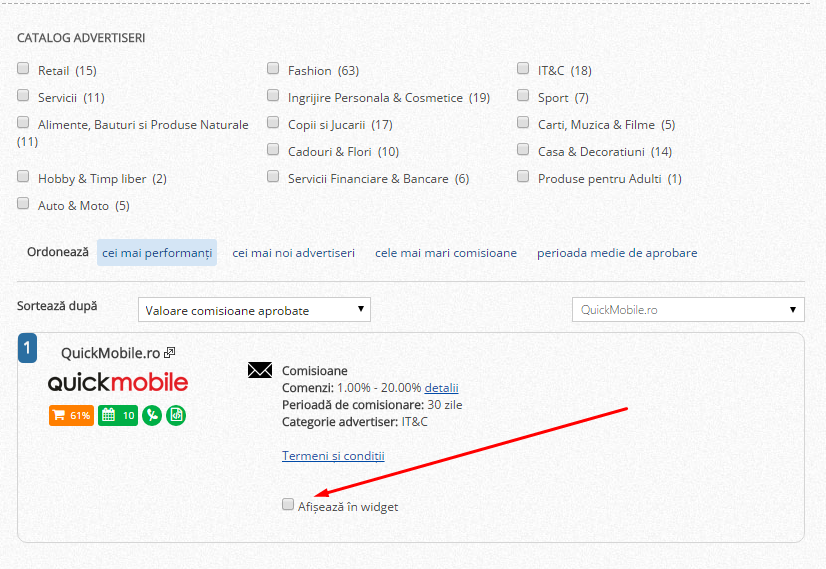Select Ingrijire Personala & Cosmetice checkbox

pos(273,95)
